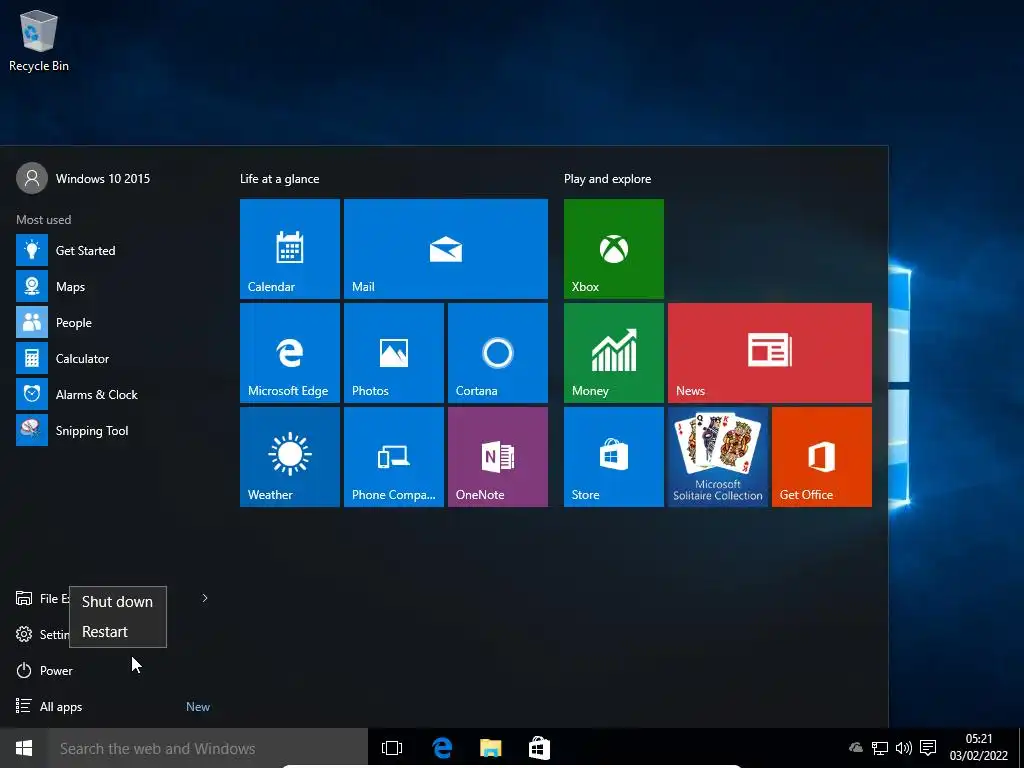
Task: Click the Life at a glance heading
Action: (280, 179)
